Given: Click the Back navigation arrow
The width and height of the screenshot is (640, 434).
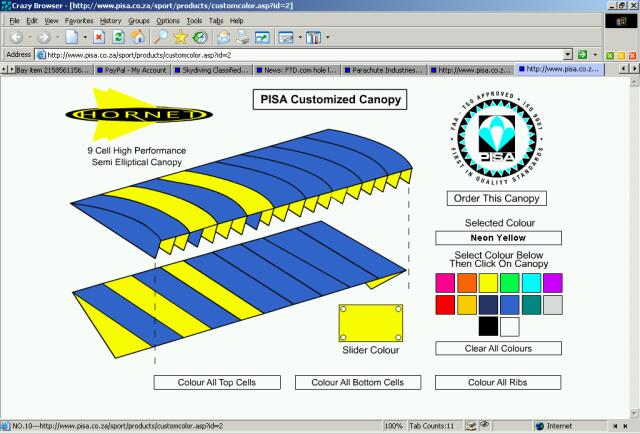Looking at the screenshot, I should [16, 38].
